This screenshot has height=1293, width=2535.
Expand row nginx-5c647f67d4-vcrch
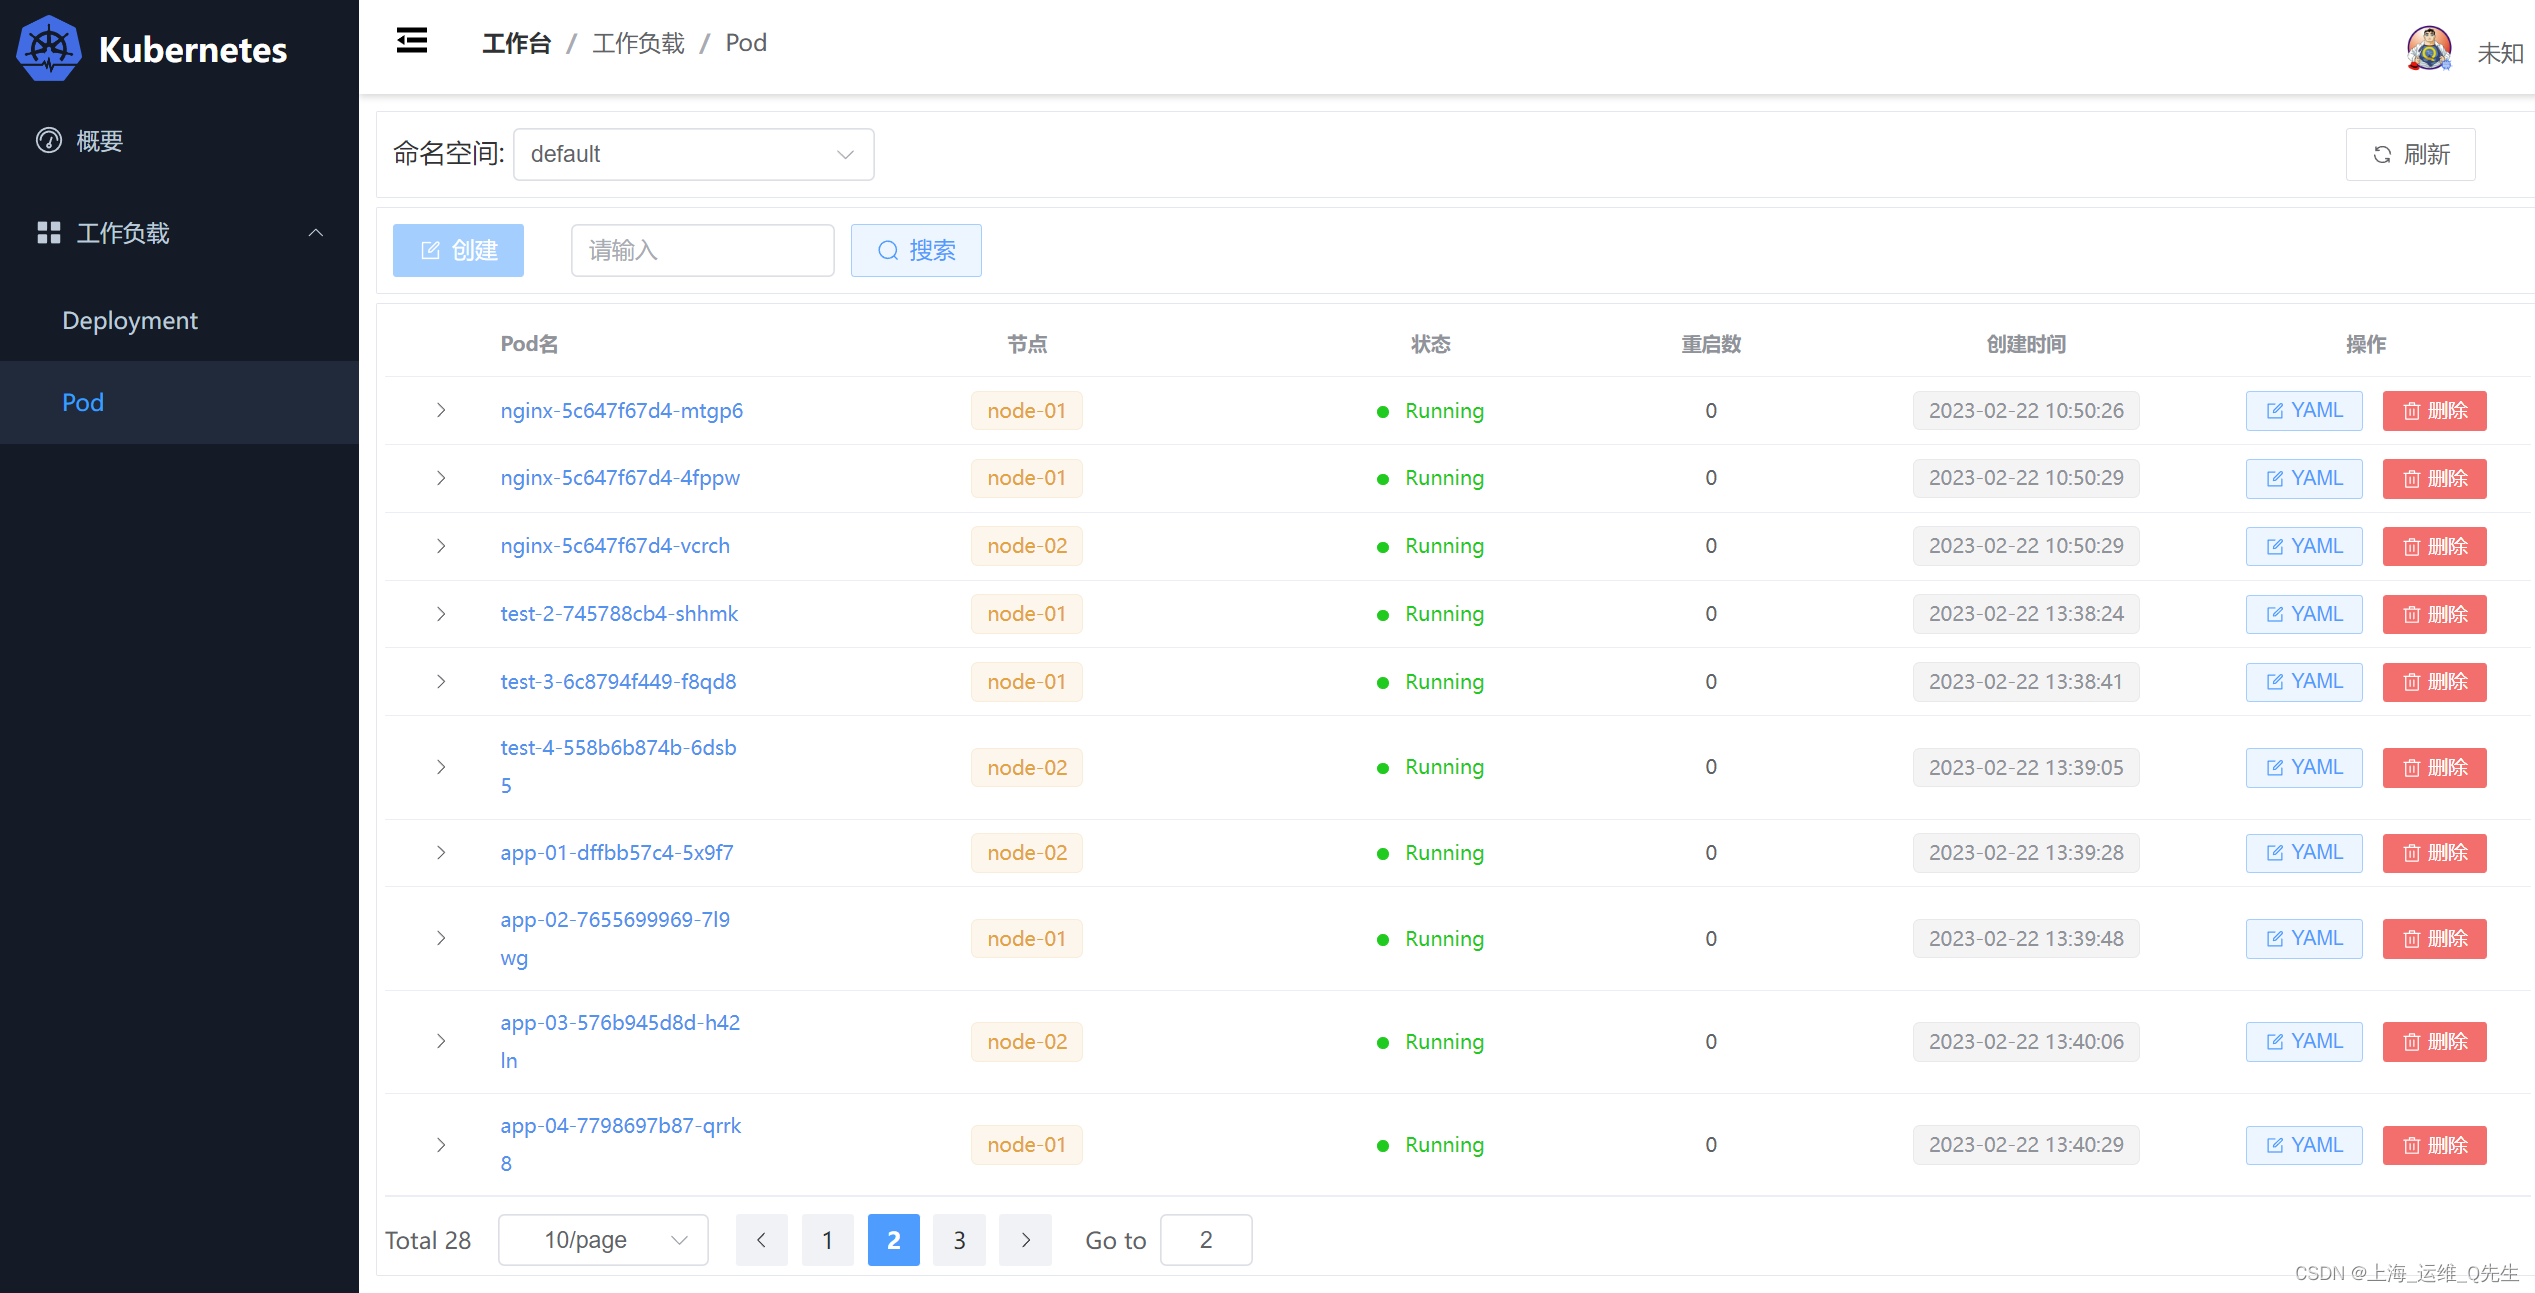[x=441, y=546]
